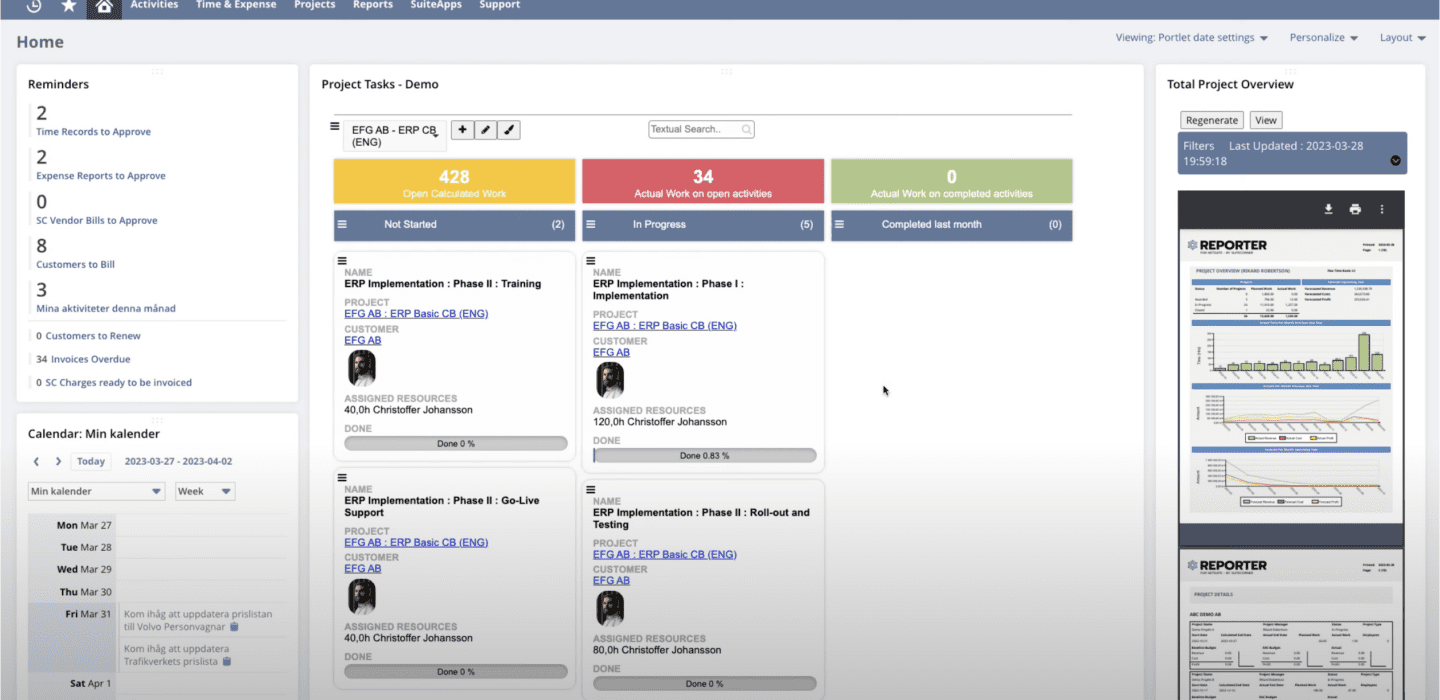Open the PDF viewer three-dot menu

[1382, 209]
